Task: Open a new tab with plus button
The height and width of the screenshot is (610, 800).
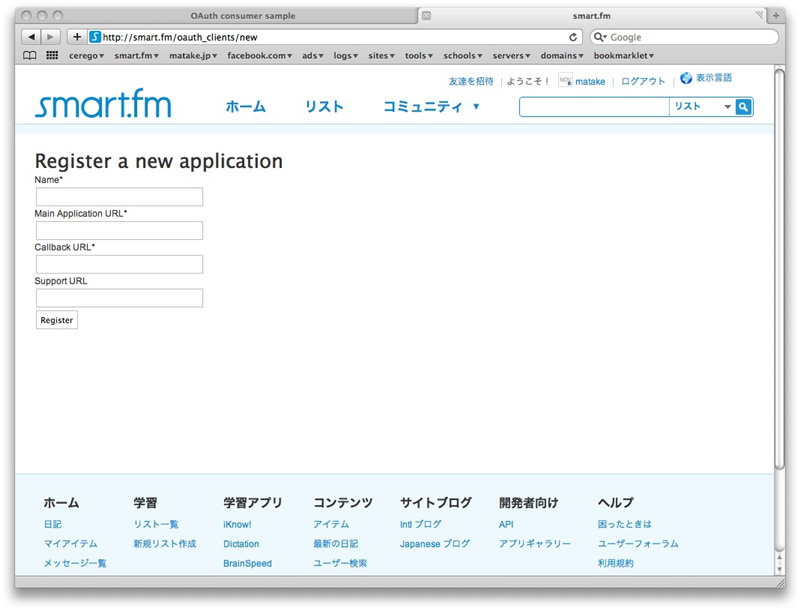Action: tap(776, 16)
